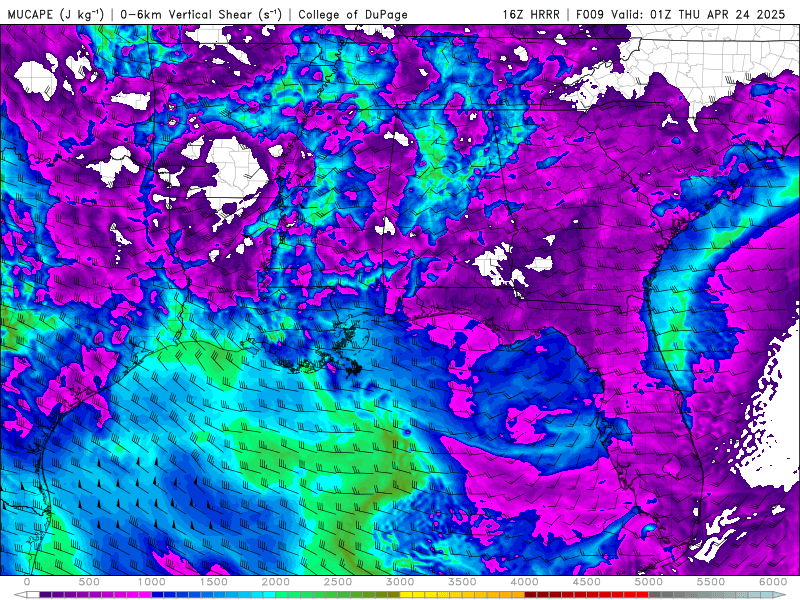This screenshot has height=600, width=800.
Task: Click the 6000 value on the color scale
Action: coord(773,582)
